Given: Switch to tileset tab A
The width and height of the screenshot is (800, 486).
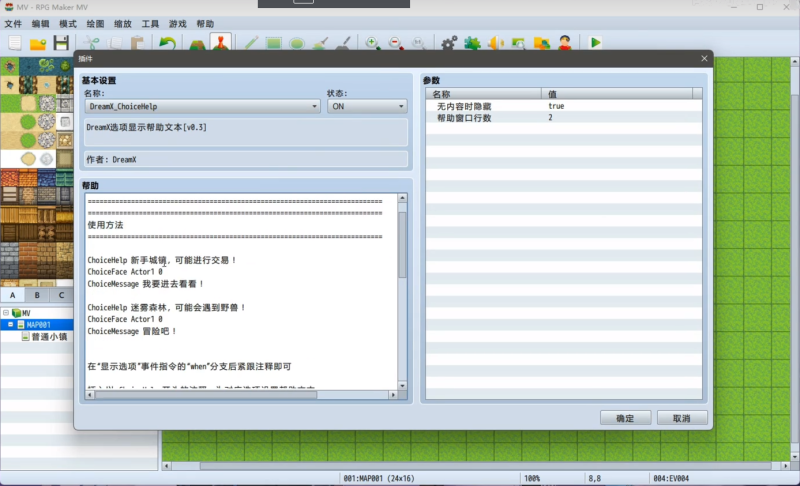Looking at the screenshot, I should click(x=13, y=295).
